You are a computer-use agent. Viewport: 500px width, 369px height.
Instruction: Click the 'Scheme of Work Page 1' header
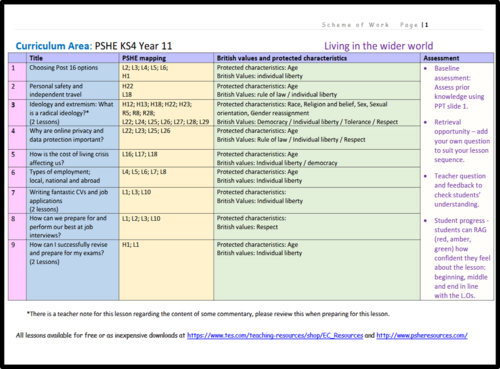click(375, 25)
